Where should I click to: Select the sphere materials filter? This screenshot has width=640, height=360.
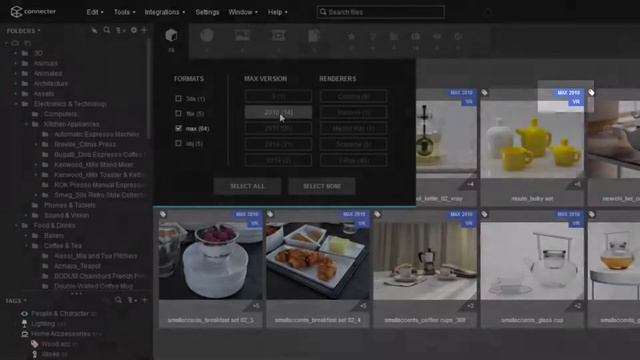pyautogui.click(x=207, y=36)
